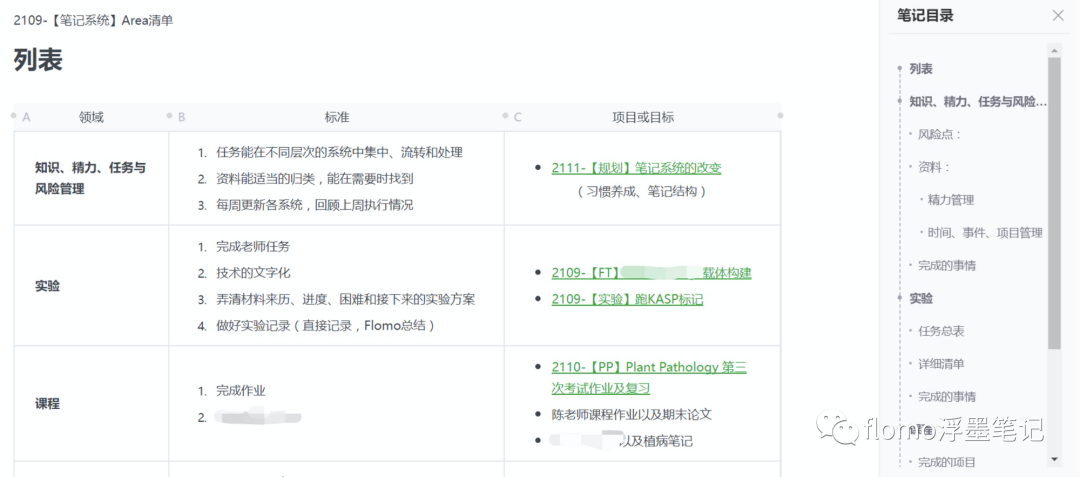Select 资料： outline entry
The height and width of the screenshot is (477, 1080).
tap(935, 167)
